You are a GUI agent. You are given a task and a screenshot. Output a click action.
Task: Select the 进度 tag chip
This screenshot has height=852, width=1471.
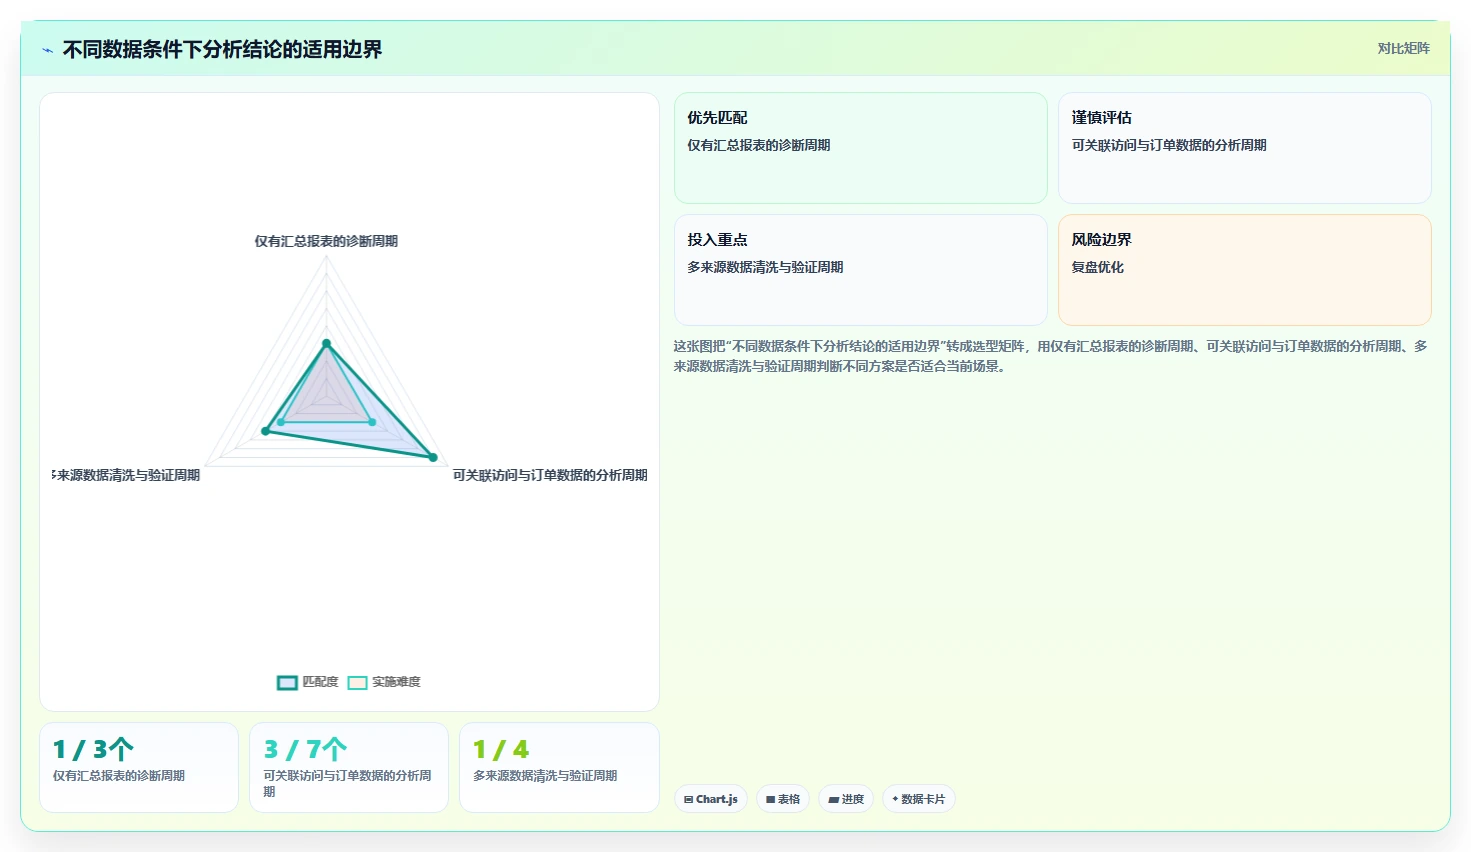point(846,799)
